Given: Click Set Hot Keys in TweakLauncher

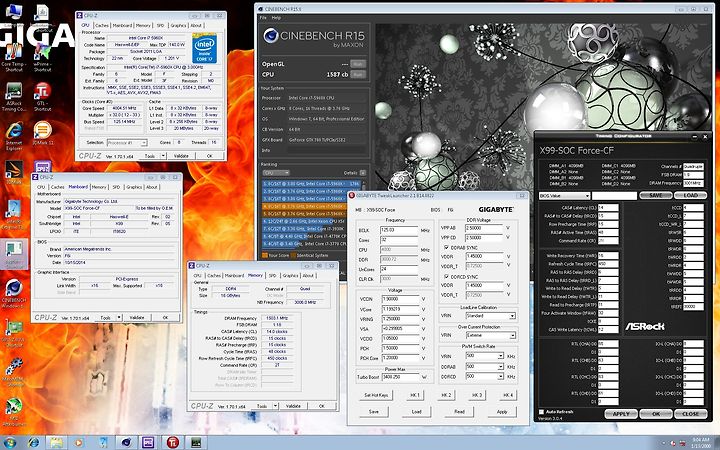Looking at the screenshot, I should click(x=376, y=395).
